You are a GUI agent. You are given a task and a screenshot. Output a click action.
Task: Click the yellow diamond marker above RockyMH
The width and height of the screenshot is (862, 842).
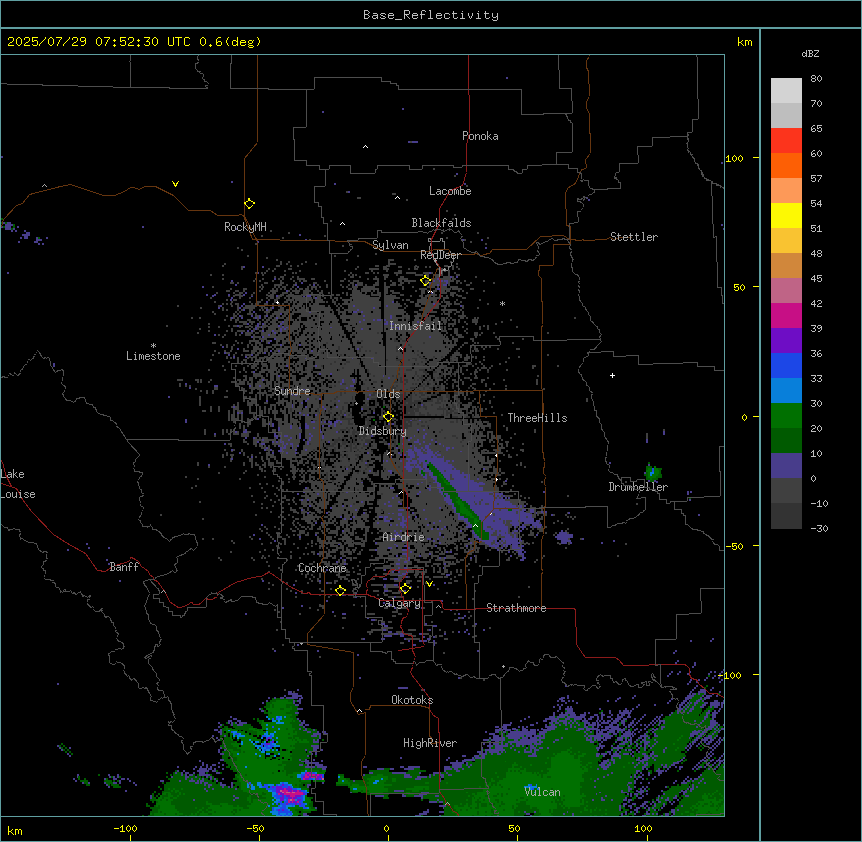coord(249,204)
